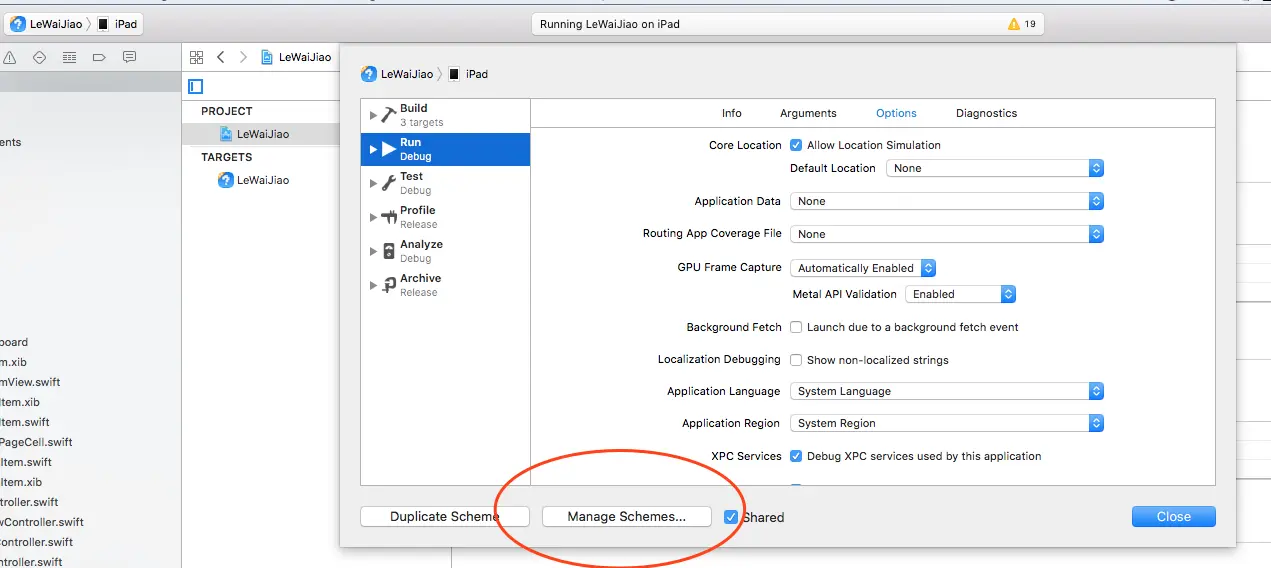Select the Test action wrench icon
Screen dimensions: 1271x568
click(388, 183)
